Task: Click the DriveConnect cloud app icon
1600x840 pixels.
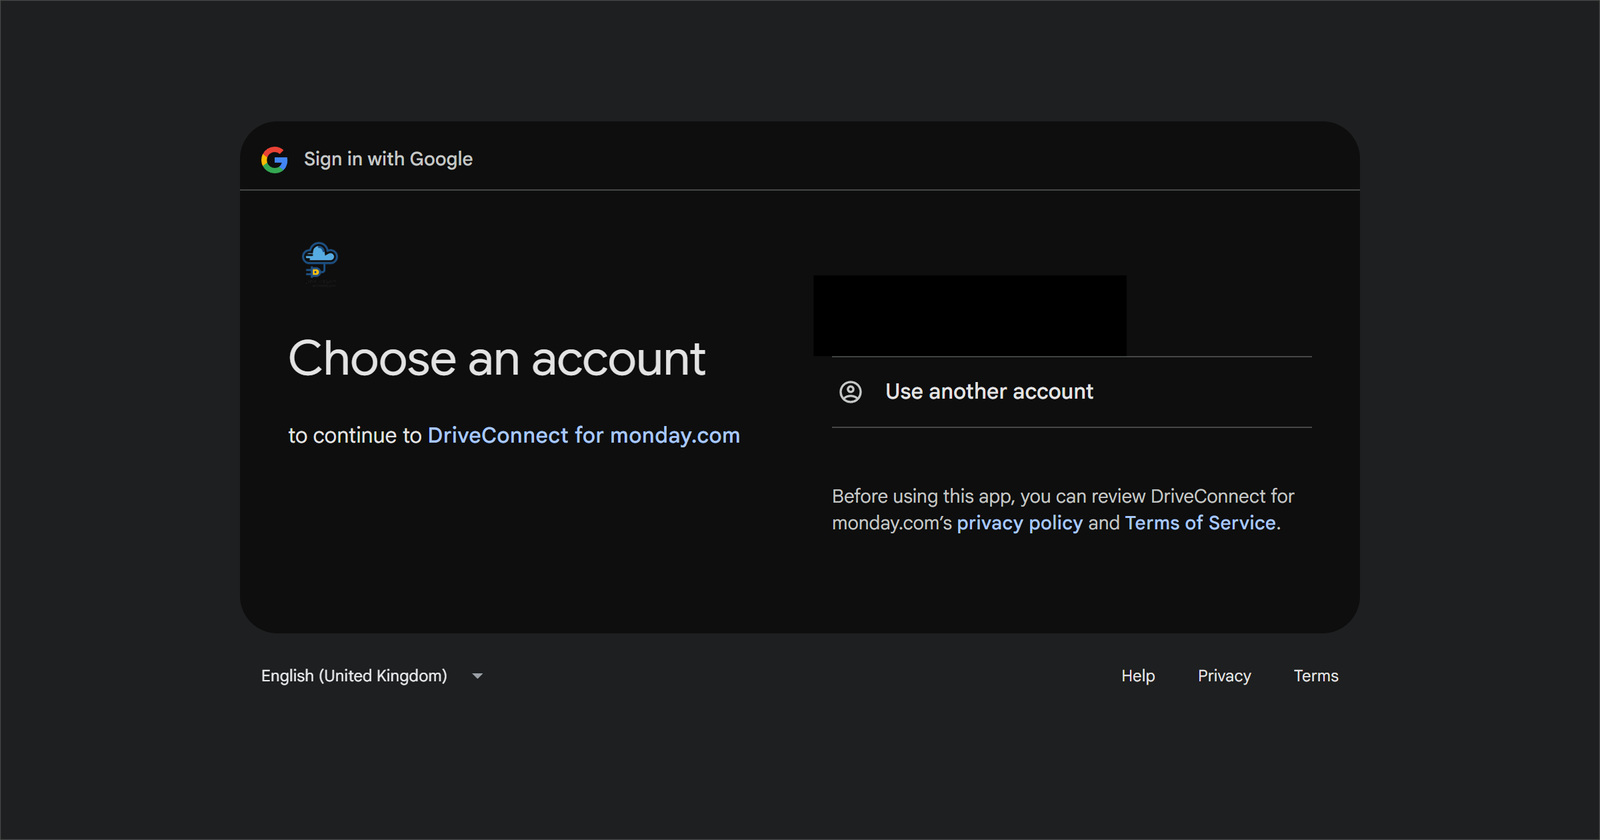Action: 320,261
